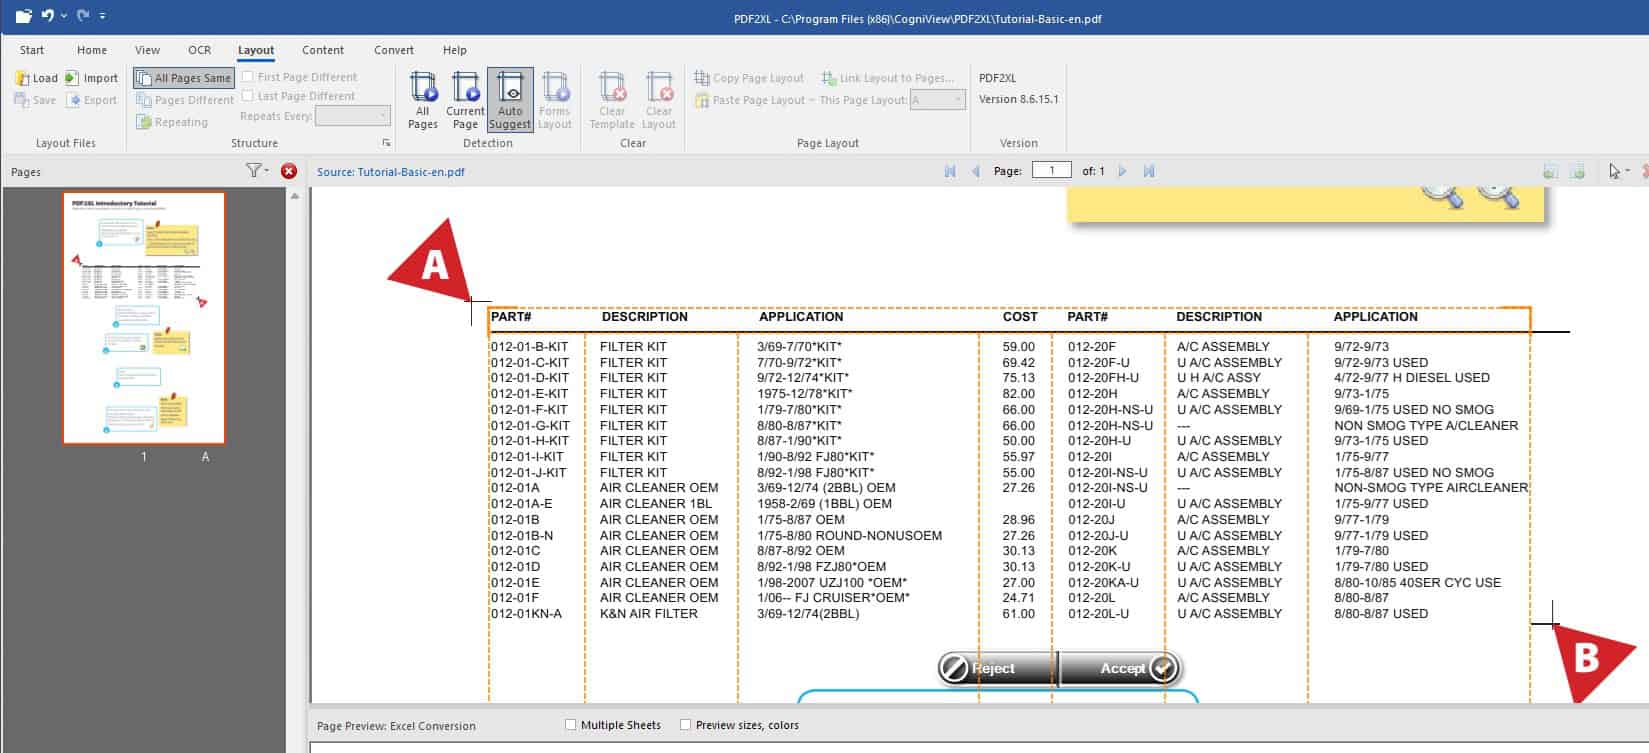This screenshot has height=753, width=1649.
Task: Accept the suggested layout
Action: coord(1120,668)
